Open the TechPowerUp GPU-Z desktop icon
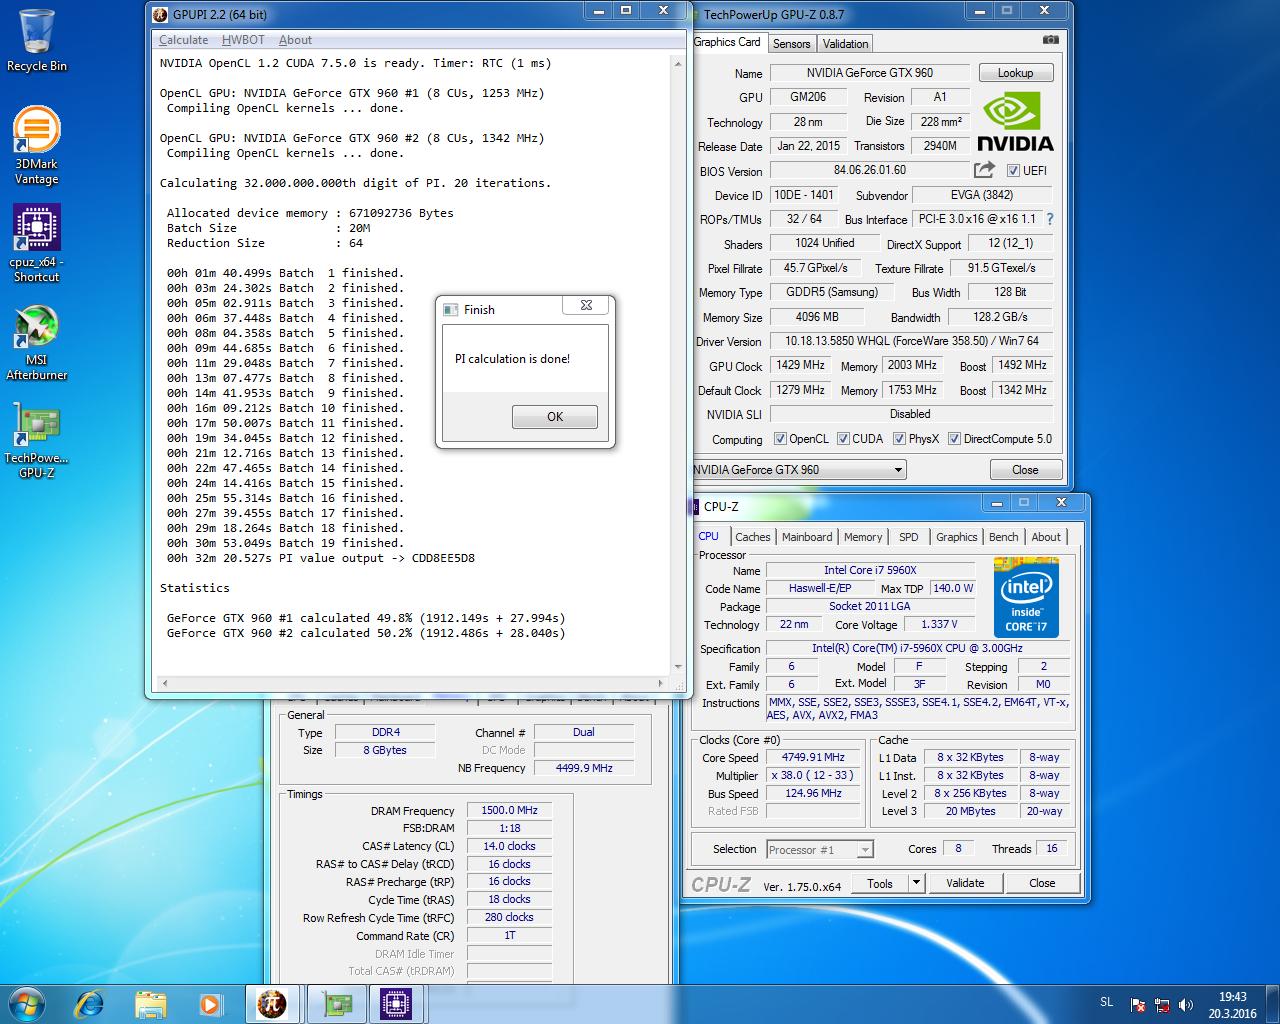Image resolution: width=1280 pixels, height=1024 pixels. pyautogui.click(x=37, y=440)
